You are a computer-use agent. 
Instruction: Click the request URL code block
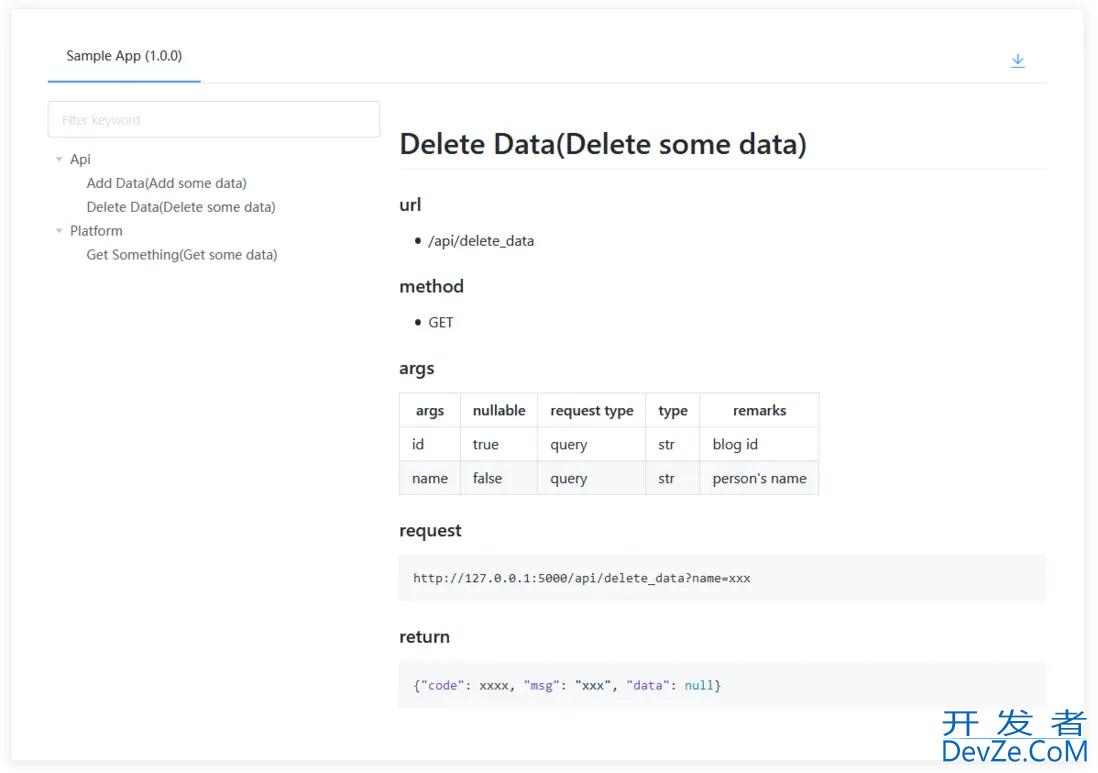click(x=722, y=578)
